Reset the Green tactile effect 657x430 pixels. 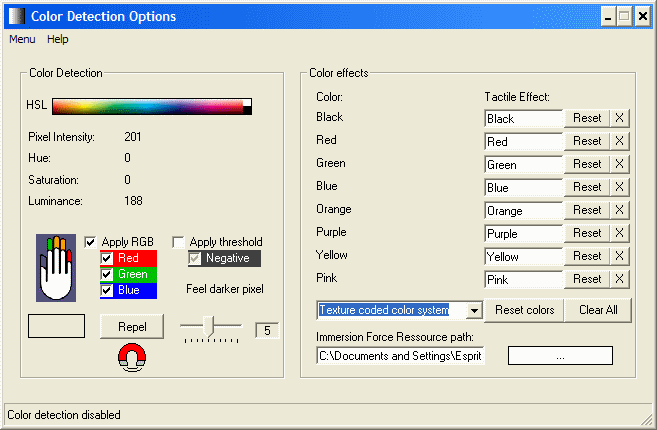pyautogui.click(x=587, y=164)
